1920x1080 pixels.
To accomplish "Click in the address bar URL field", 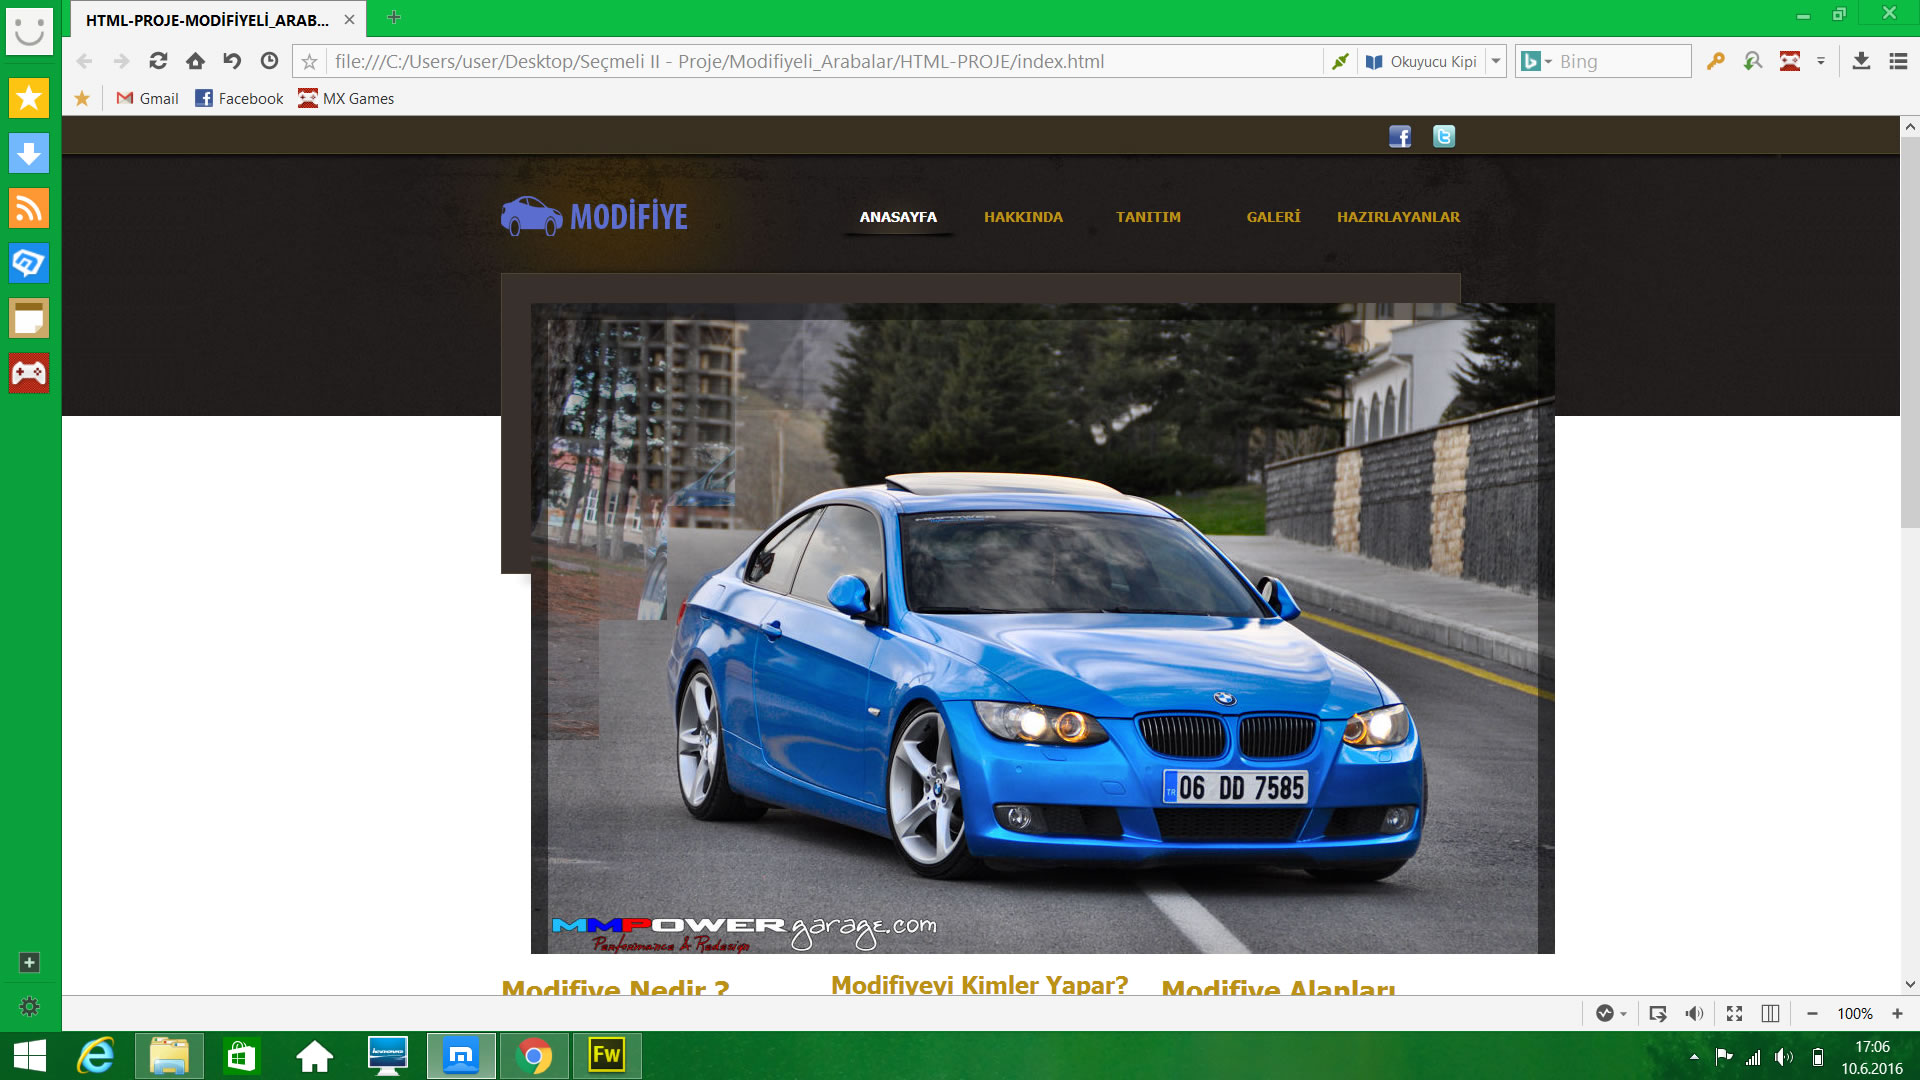I will [x=820, y=61].
